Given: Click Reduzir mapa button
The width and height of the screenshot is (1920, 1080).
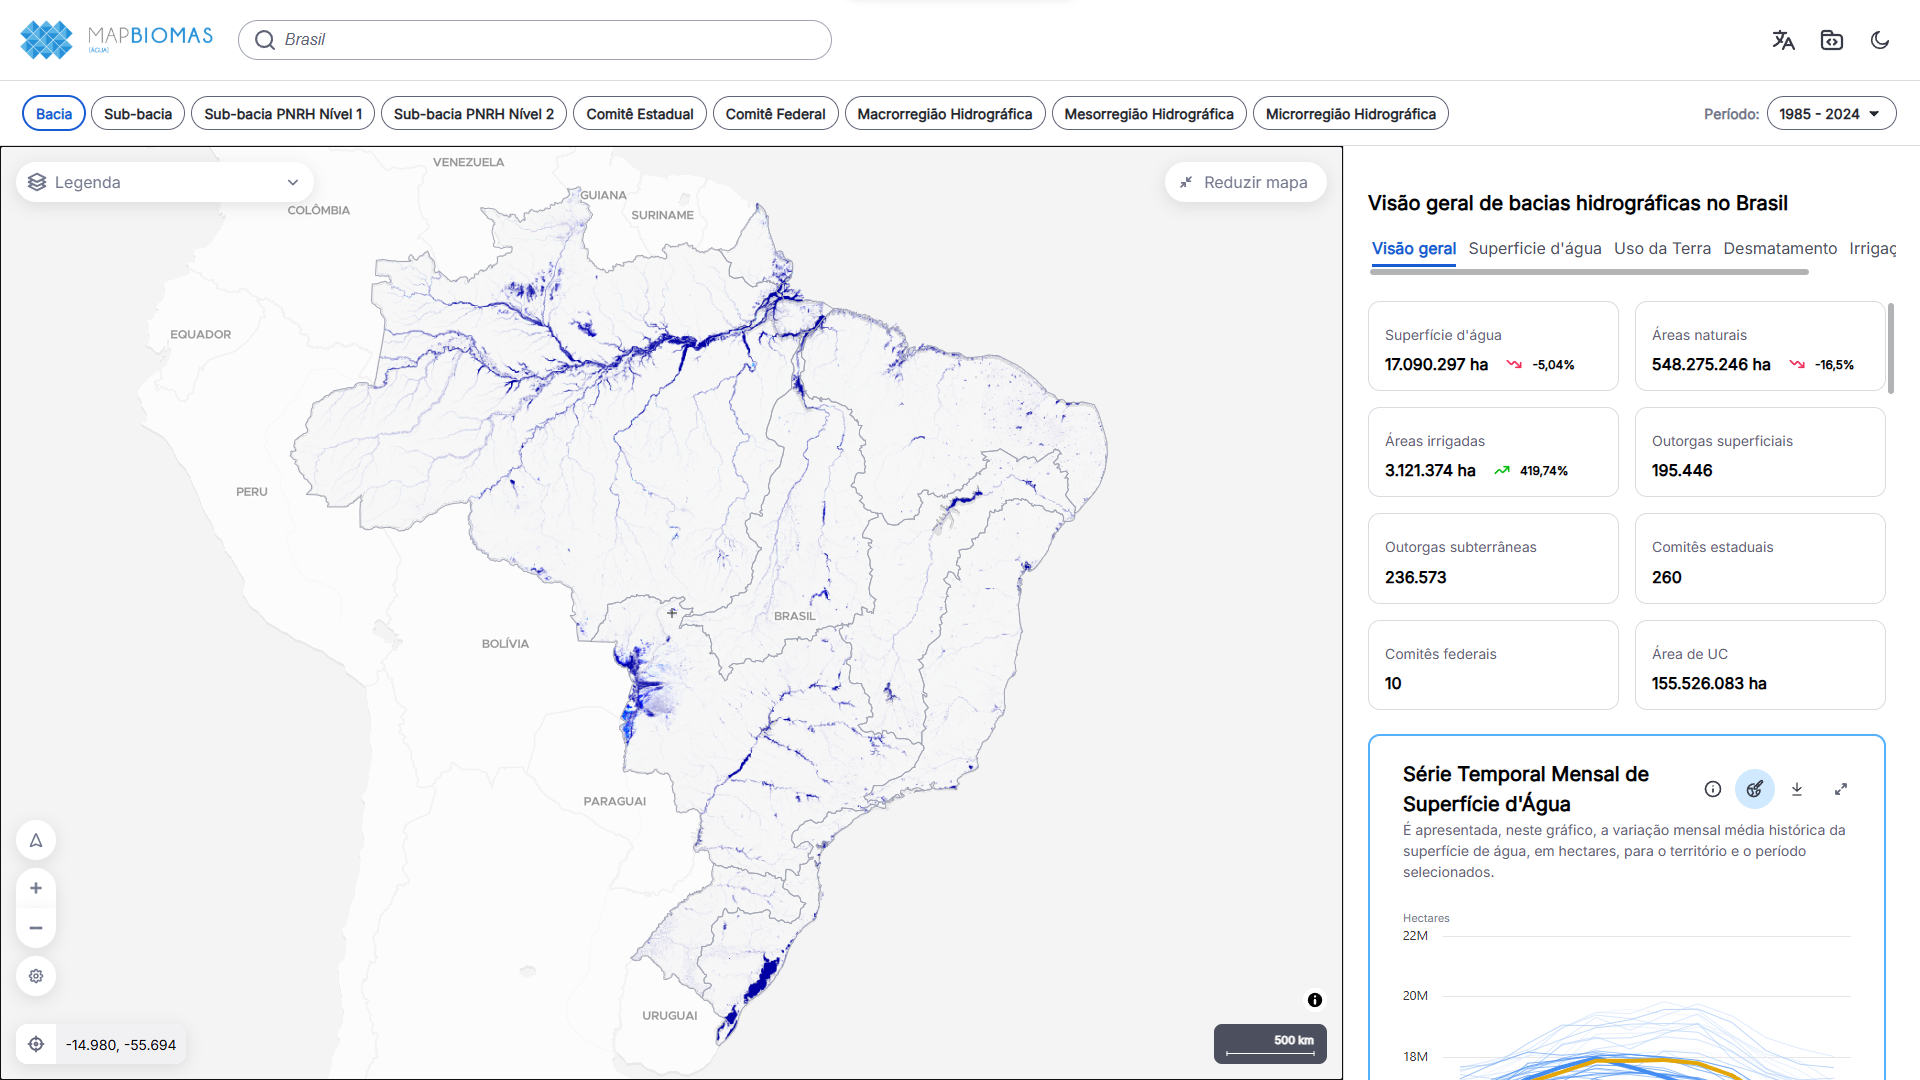Looking at the screenshot, I should pos(1245,182).
